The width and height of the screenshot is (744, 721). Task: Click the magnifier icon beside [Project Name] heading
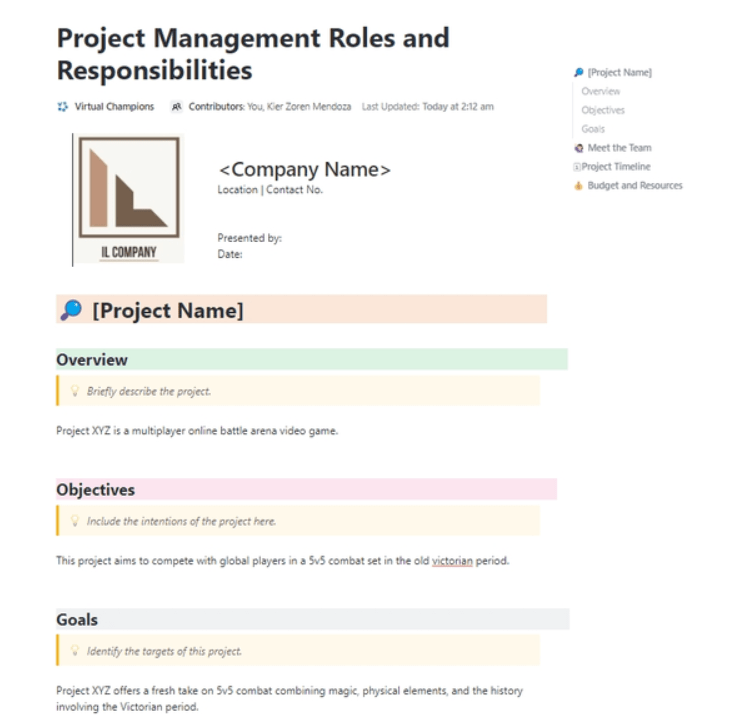pyautogui.click(x=70, y=310)
